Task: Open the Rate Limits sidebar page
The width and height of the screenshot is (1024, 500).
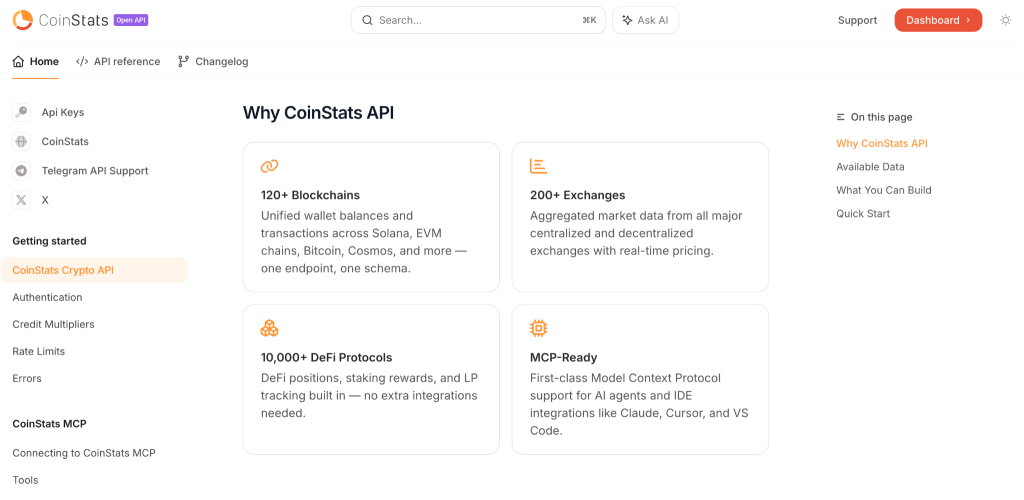Action: [38, 351]
